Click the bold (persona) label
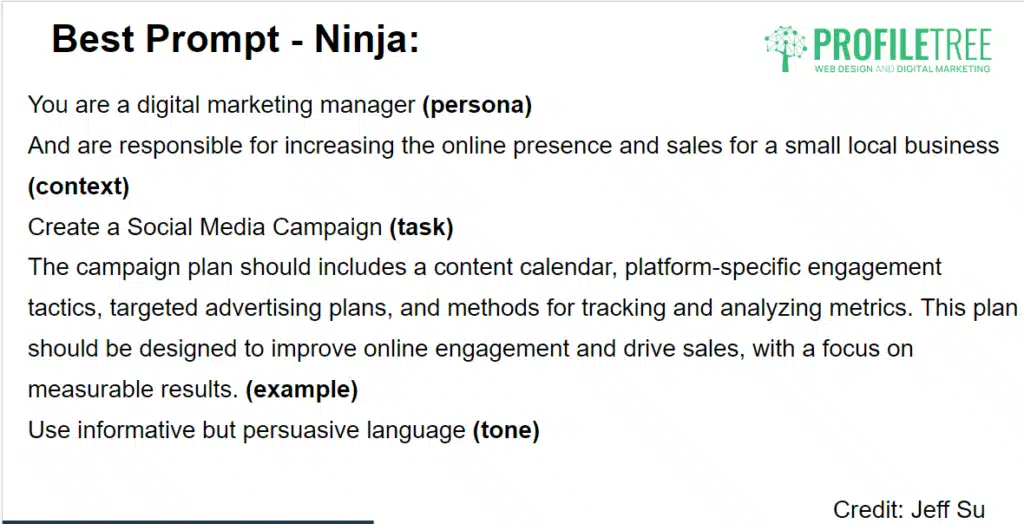This screenshot has width=1024, height=524. pos(477,105)
